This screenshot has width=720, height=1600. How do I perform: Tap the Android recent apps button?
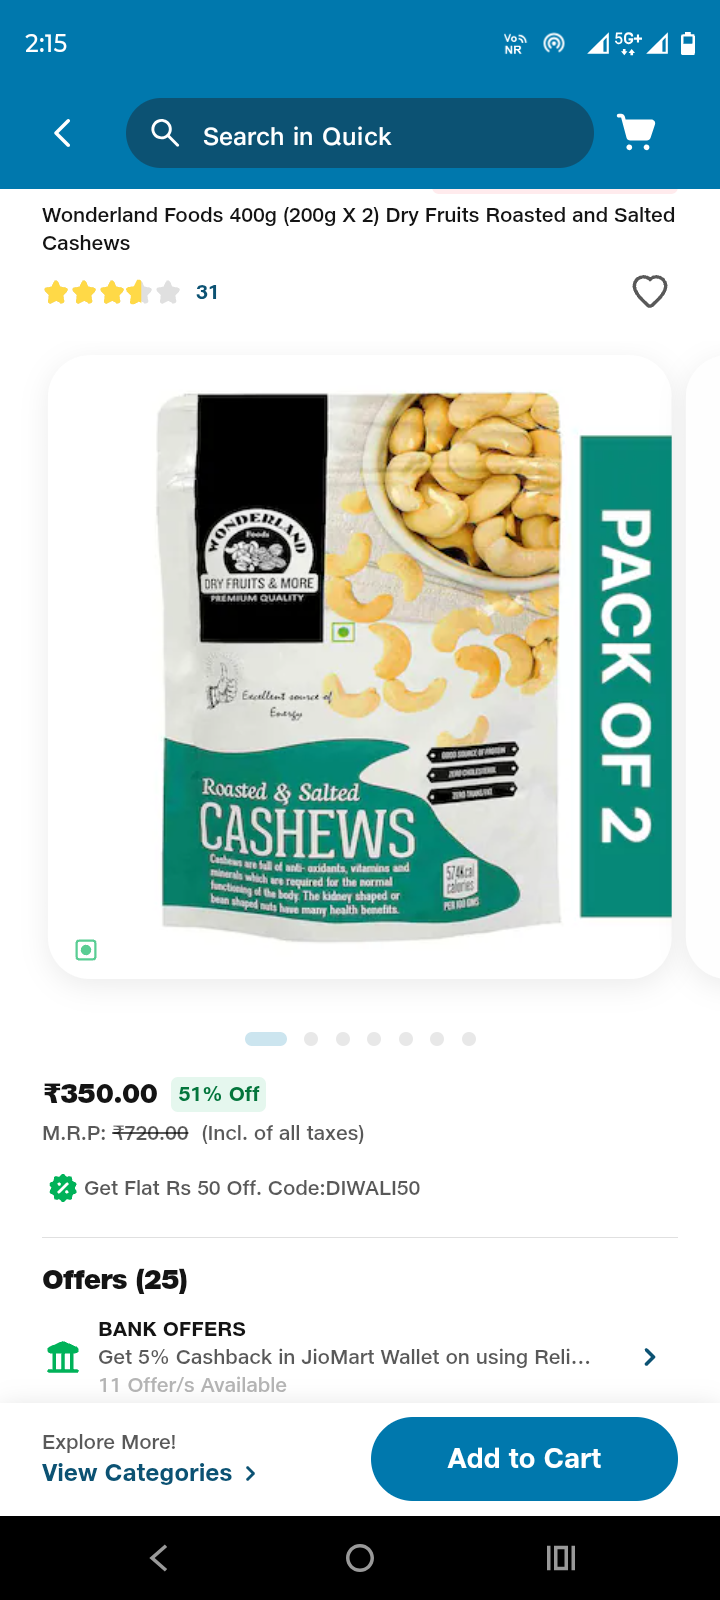(x=561, y=1558)
